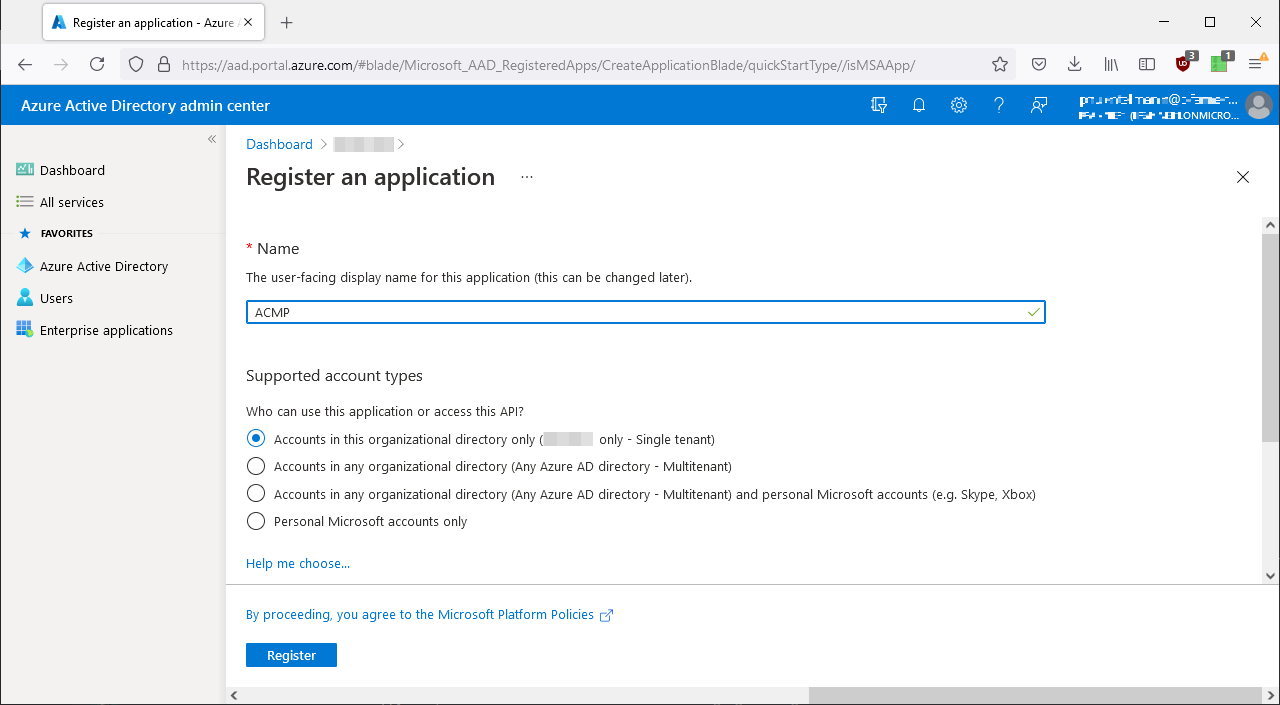Select the Single tenant account option
The image size is (1280, 705).
[x=256, y=438]
